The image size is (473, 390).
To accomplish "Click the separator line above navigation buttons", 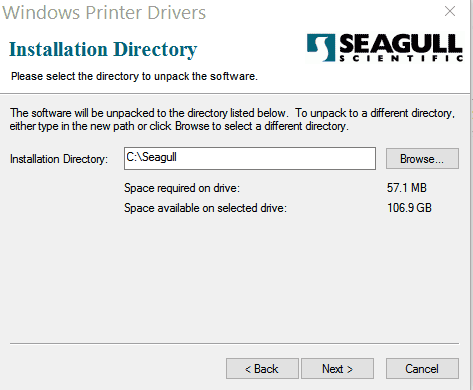I will [234, 343].
